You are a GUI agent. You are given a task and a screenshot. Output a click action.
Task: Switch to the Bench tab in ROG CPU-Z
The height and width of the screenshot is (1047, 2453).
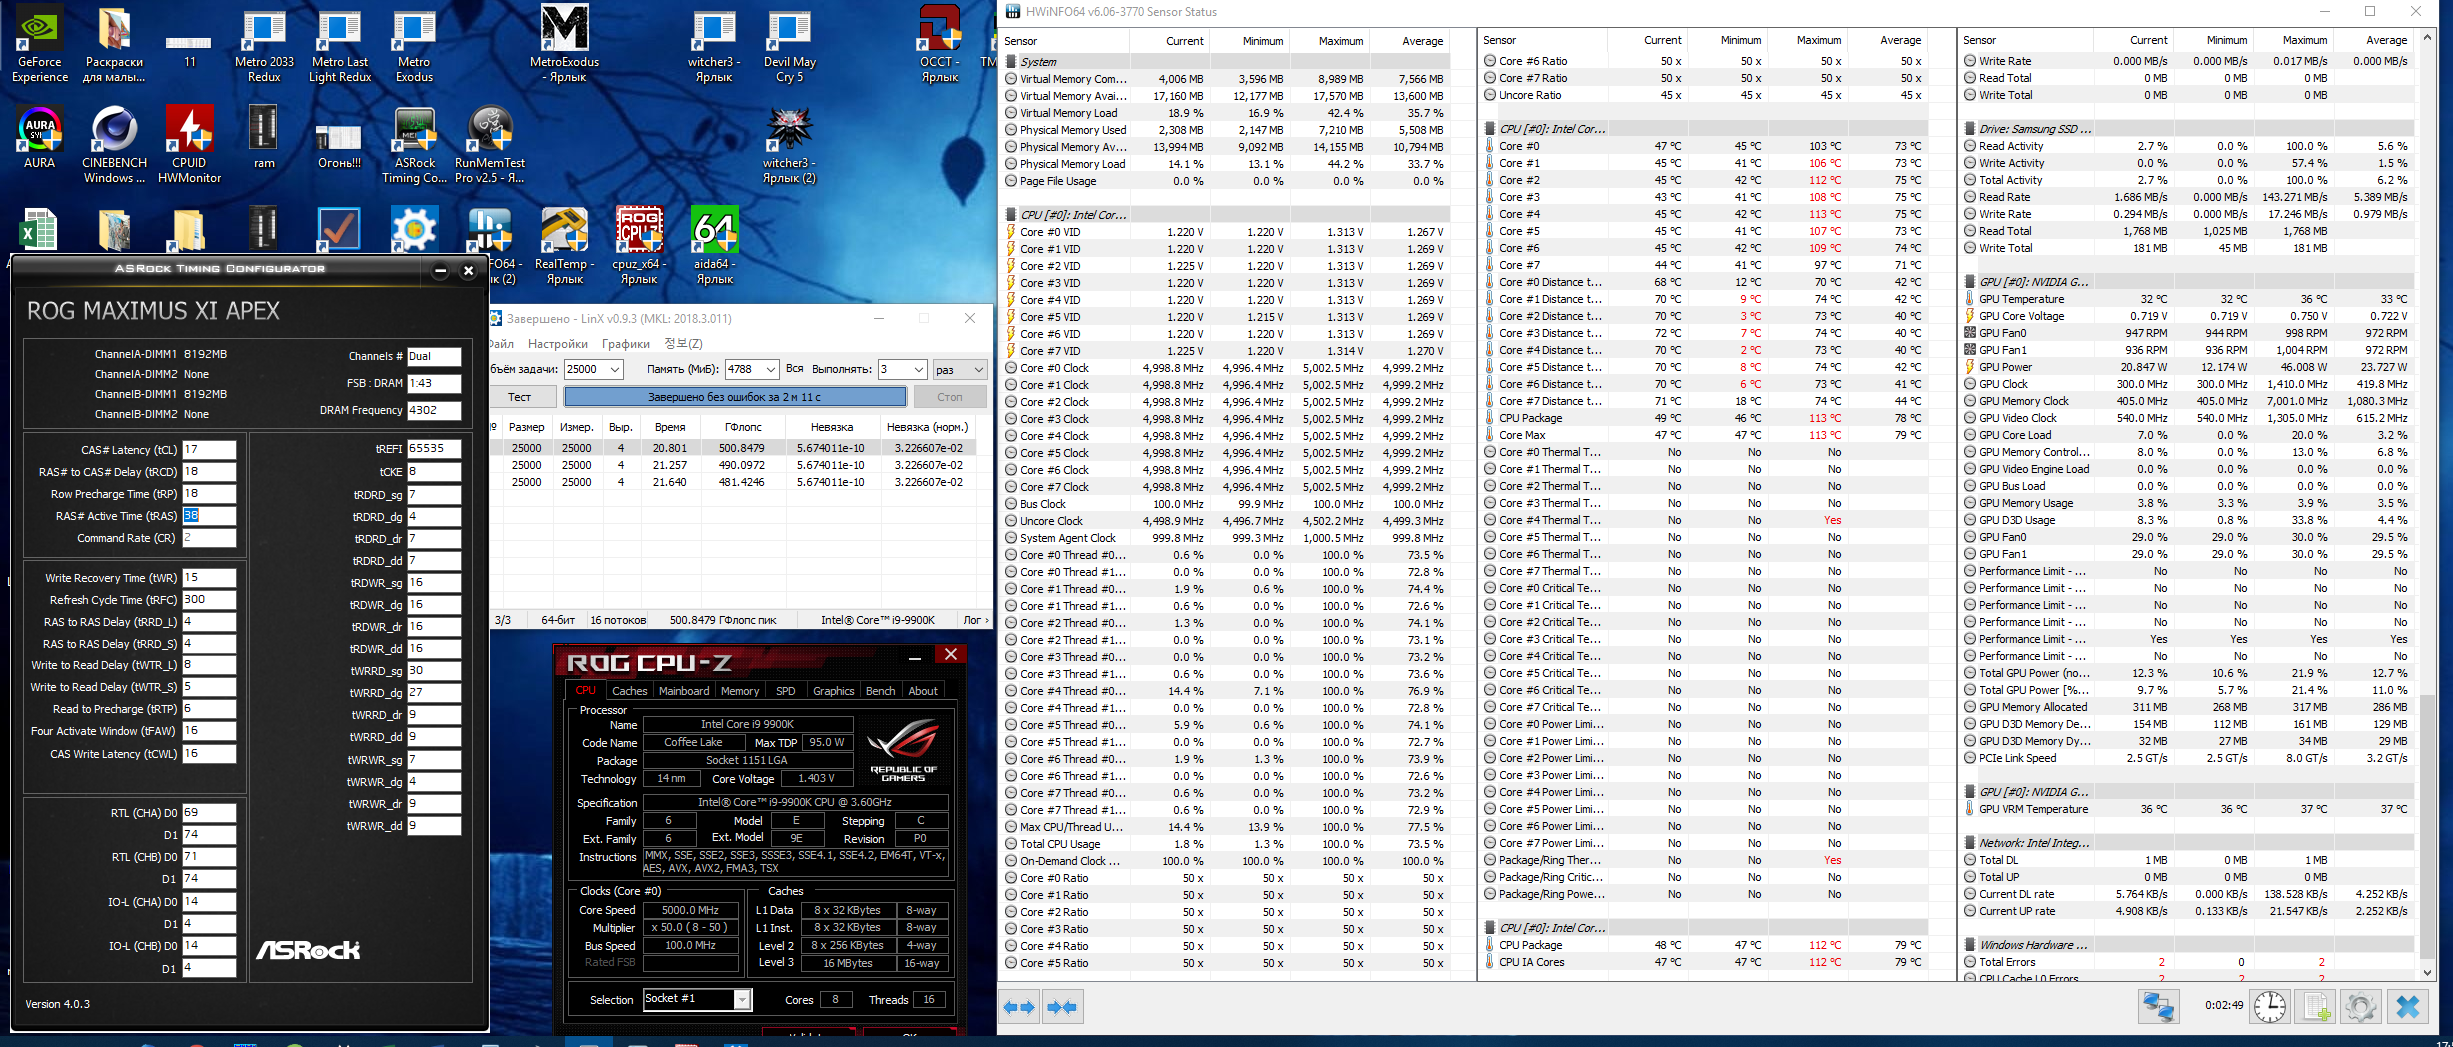coord(881,691)
